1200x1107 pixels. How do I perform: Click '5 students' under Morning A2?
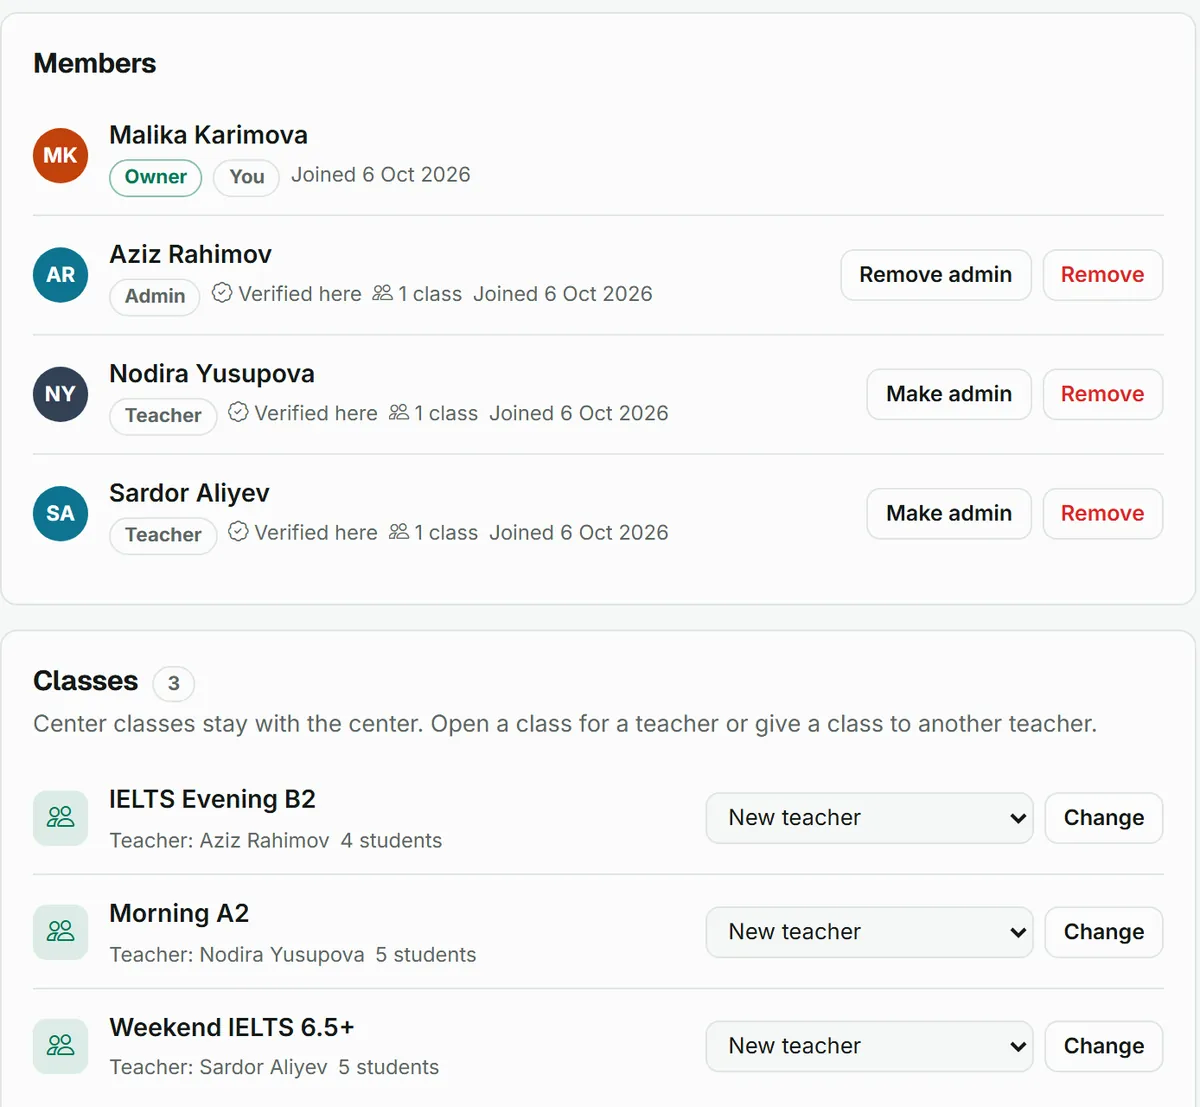tap(426, 954)
